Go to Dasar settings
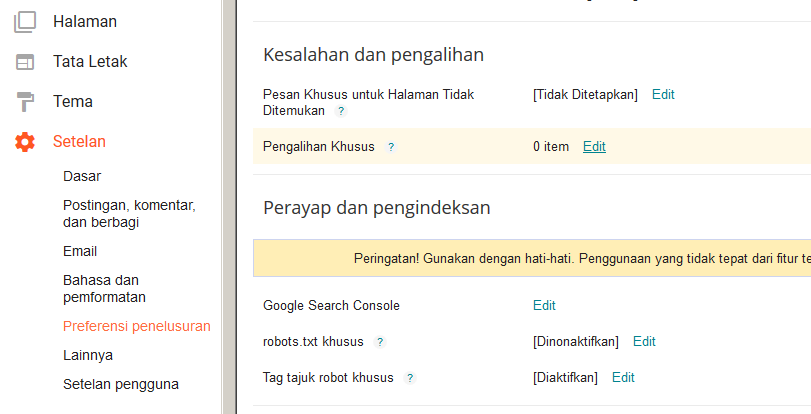Viewport: 811px width, 414px height. (82, 176)
